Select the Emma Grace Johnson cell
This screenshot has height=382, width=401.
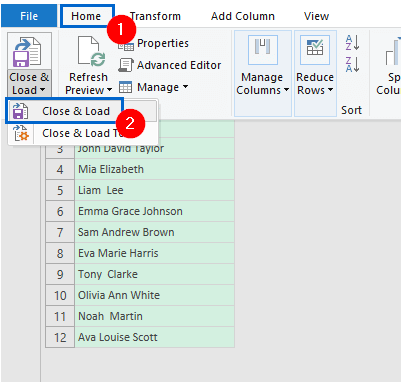click(155, 211)
